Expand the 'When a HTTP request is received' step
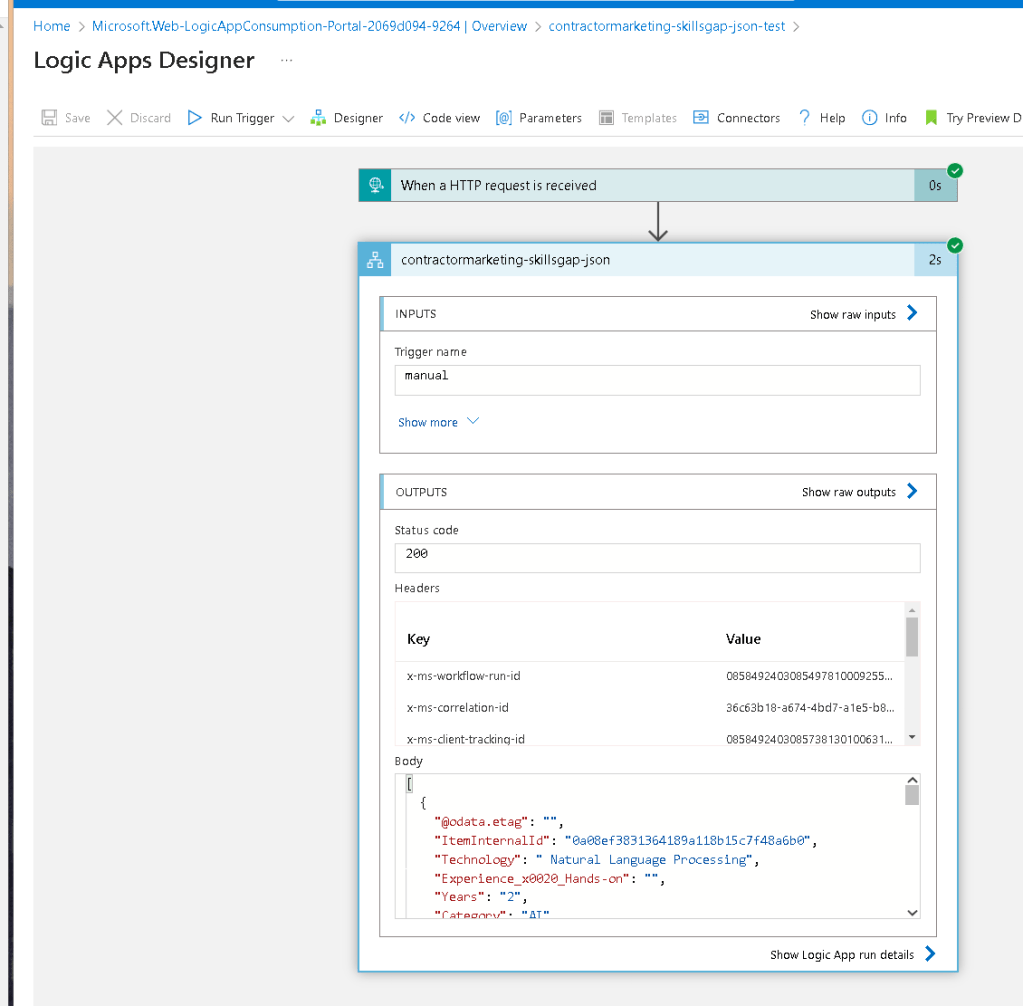1023x1006 pixels. 658,185
